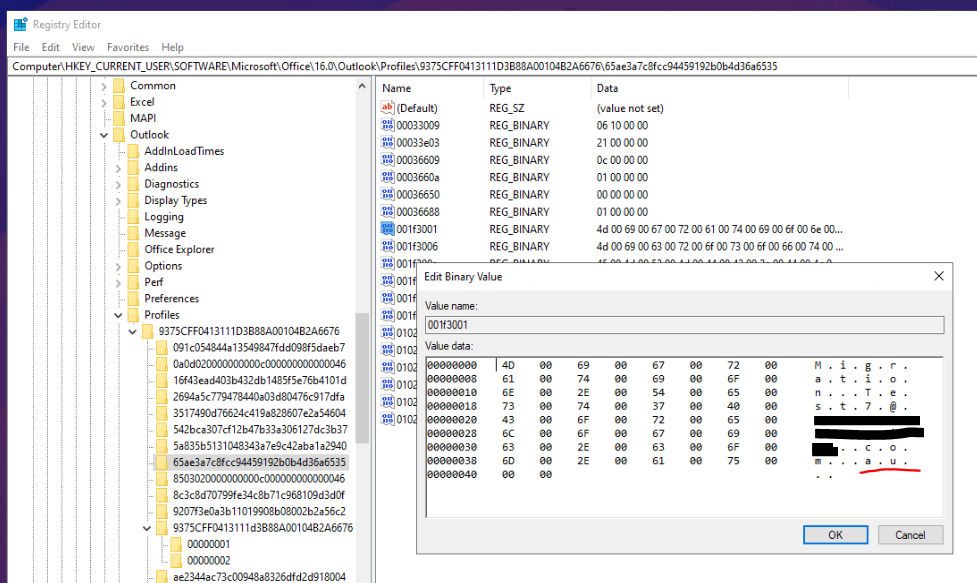The width and height of the screenshot is (977, 583).
Task: Expand the Options key
Action: coord(118,267)
